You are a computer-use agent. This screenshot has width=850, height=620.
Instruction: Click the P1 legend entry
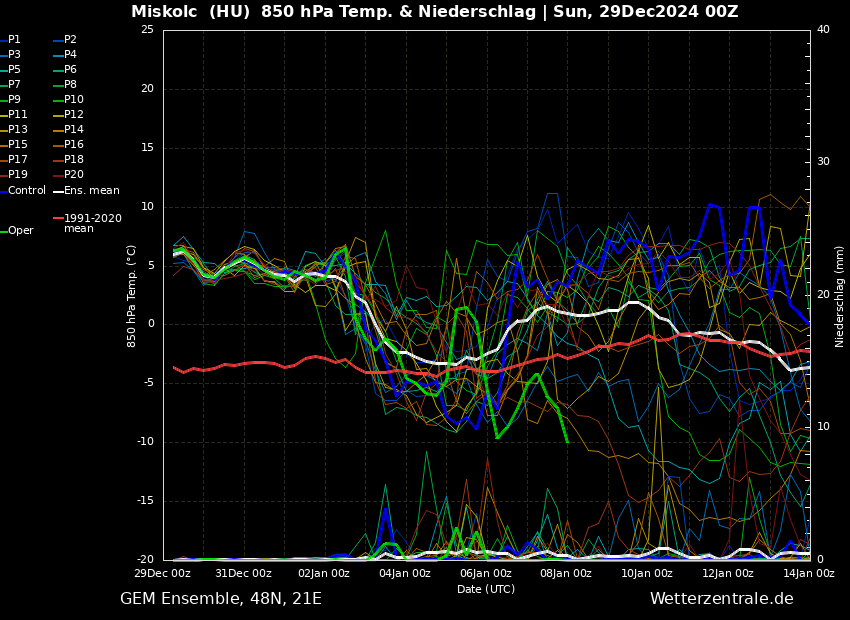click(14, 40)
